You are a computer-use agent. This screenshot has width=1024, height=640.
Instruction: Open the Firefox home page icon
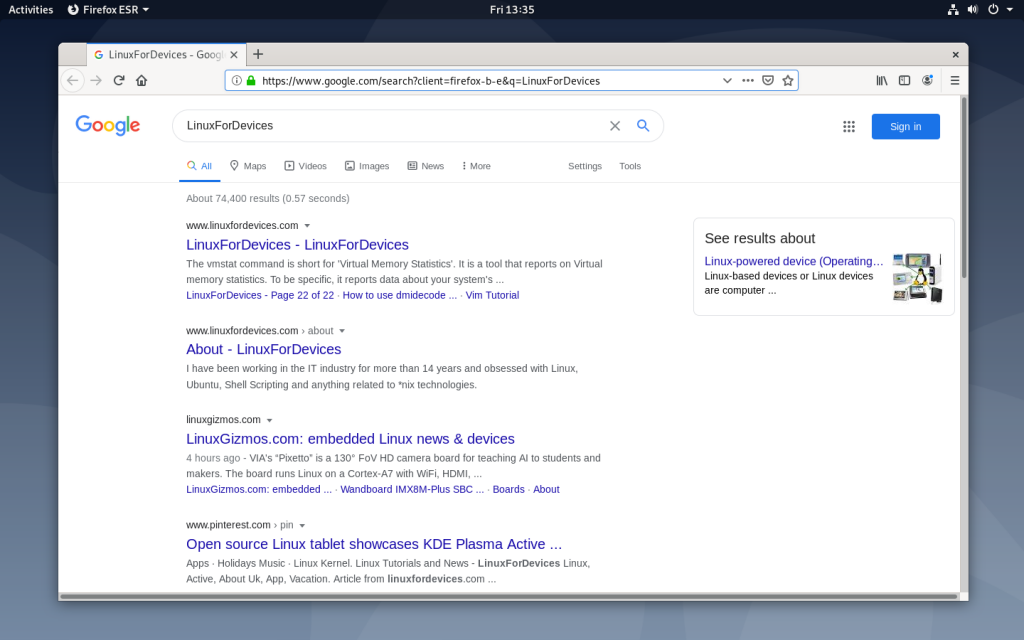tap(142, 80)
